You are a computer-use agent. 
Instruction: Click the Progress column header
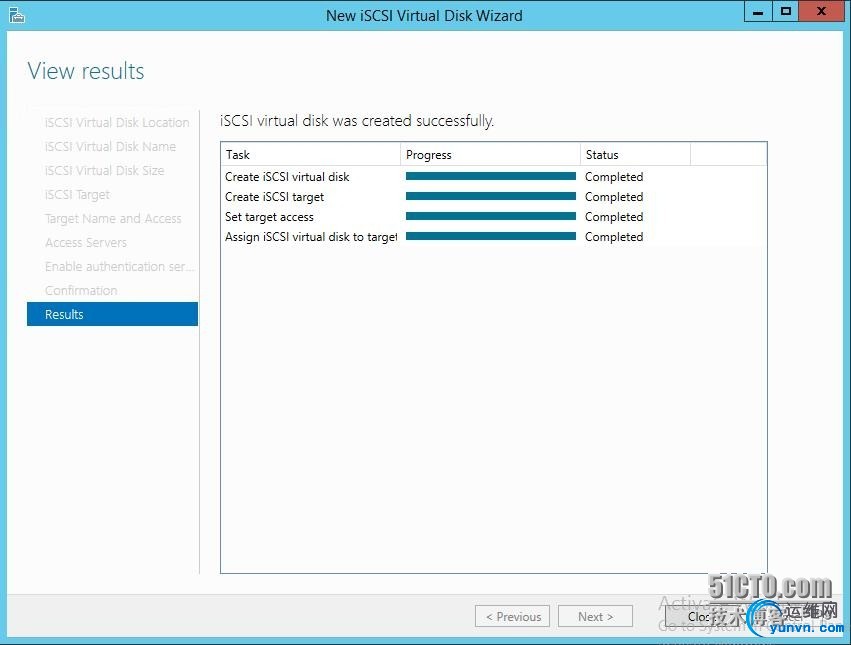490,155
